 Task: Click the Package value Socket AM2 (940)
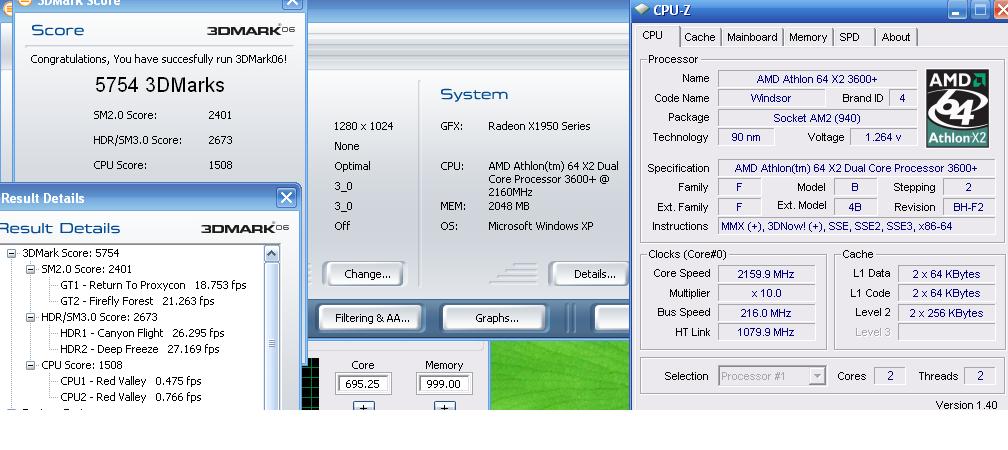pyautogui.click(x=817, y=118)
